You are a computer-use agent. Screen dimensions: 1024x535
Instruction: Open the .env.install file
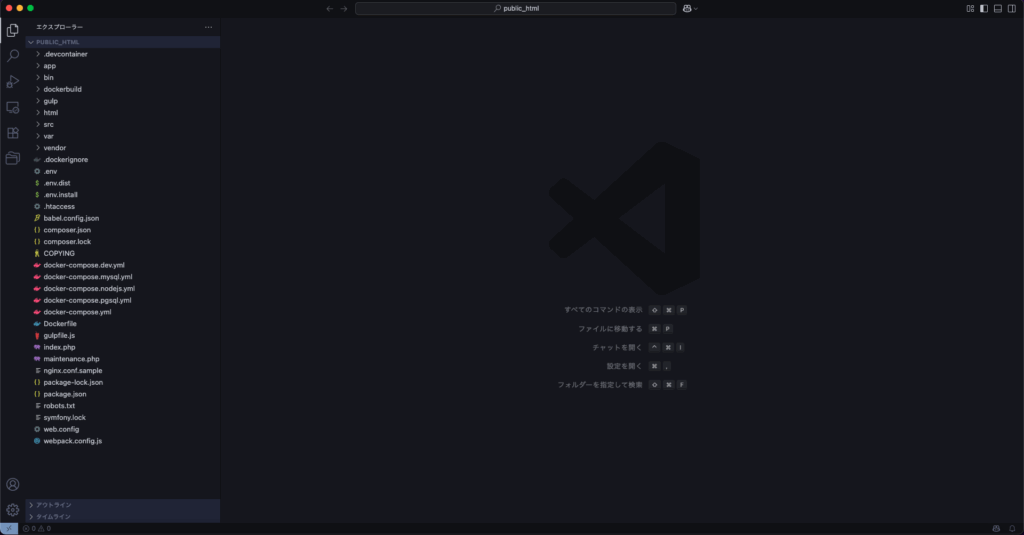click(x=123, y=195)
